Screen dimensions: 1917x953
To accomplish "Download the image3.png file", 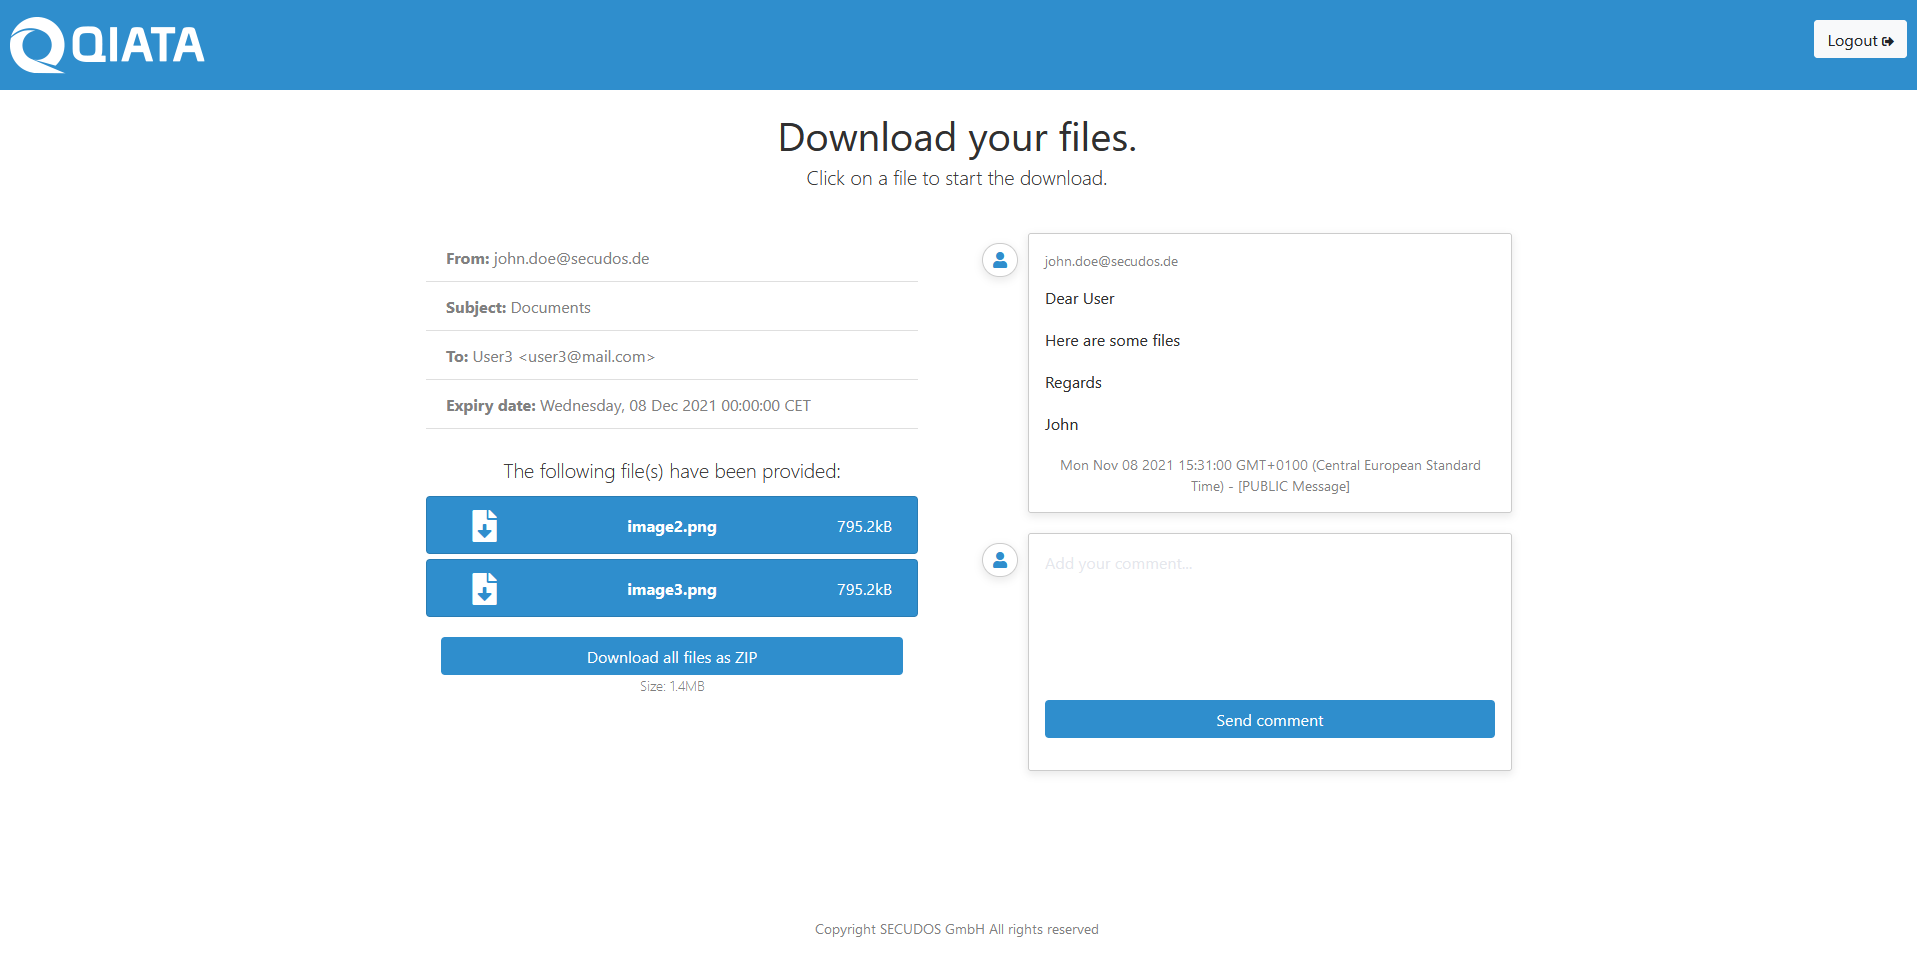I will (671, 589).
